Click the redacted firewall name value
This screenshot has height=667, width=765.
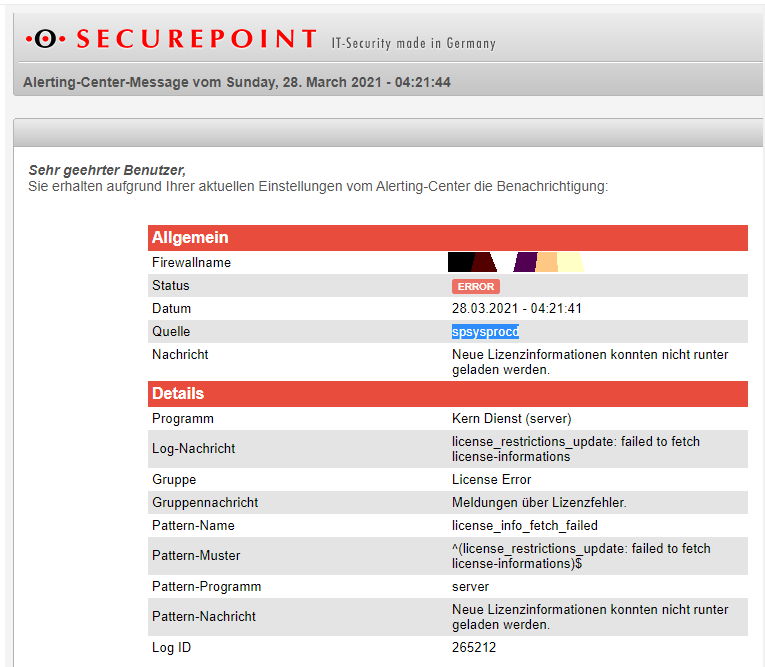(x=515, y=262)
